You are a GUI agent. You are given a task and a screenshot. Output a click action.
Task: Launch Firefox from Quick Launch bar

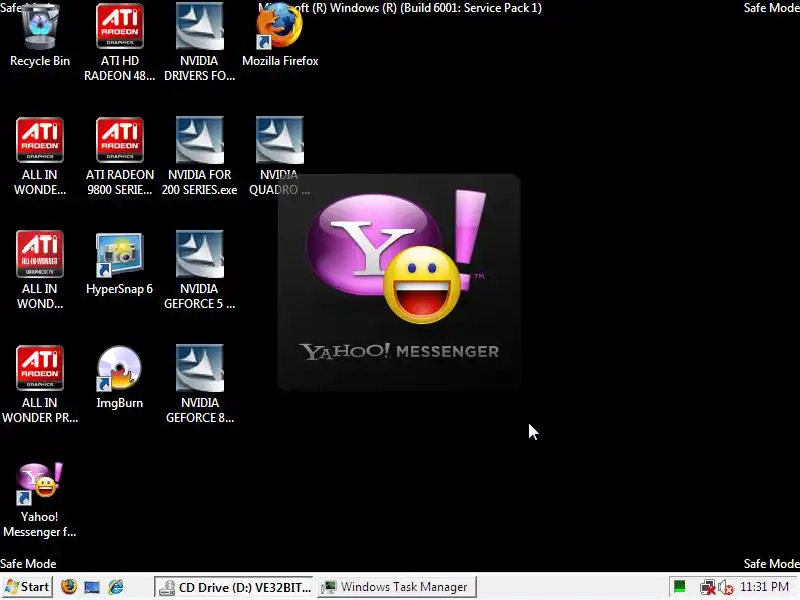pos(69,587)
